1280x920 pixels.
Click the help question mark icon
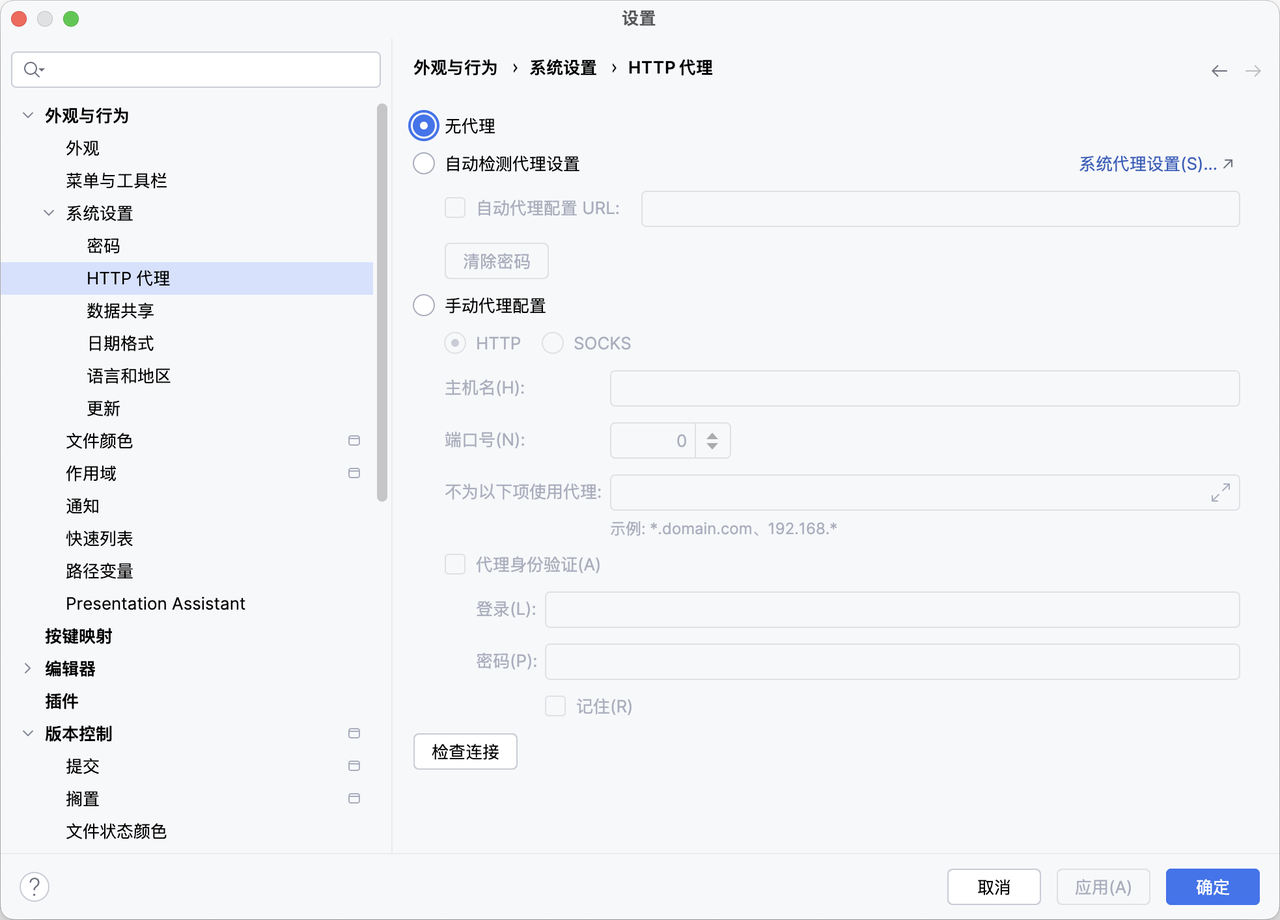pos(34,886)
